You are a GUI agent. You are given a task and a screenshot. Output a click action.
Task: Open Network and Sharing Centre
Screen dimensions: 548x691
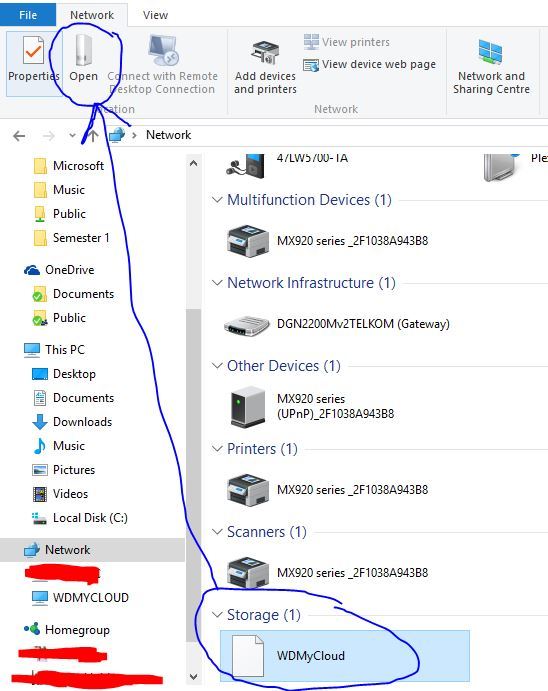pos(491,66)
